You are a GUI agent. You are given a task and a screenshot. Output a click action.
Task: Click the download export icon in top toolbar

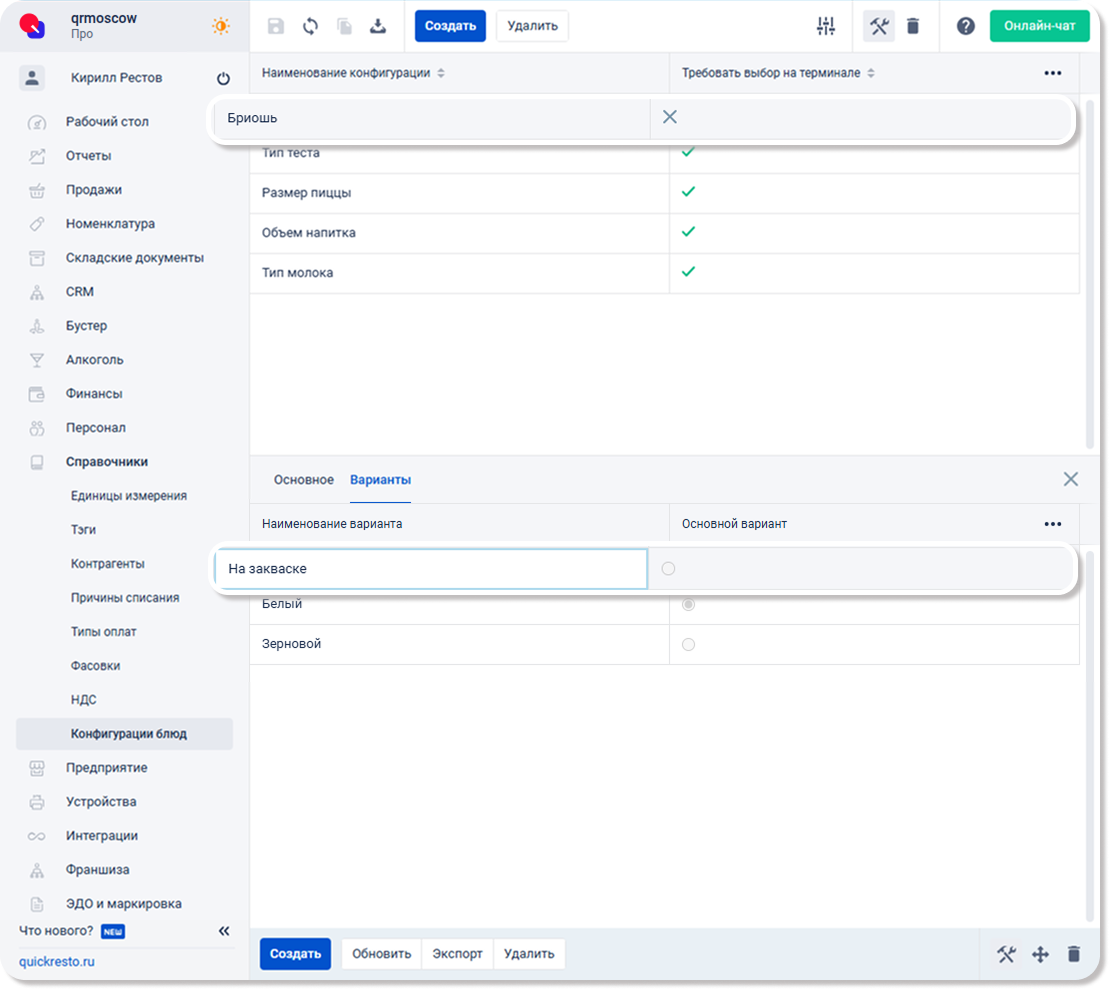click(378, 26)
